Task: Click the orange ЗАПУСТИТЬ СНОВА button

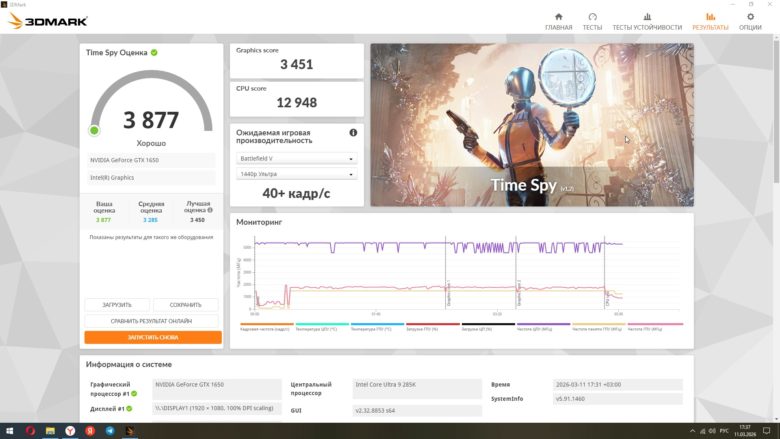Action: coord(153,338)
